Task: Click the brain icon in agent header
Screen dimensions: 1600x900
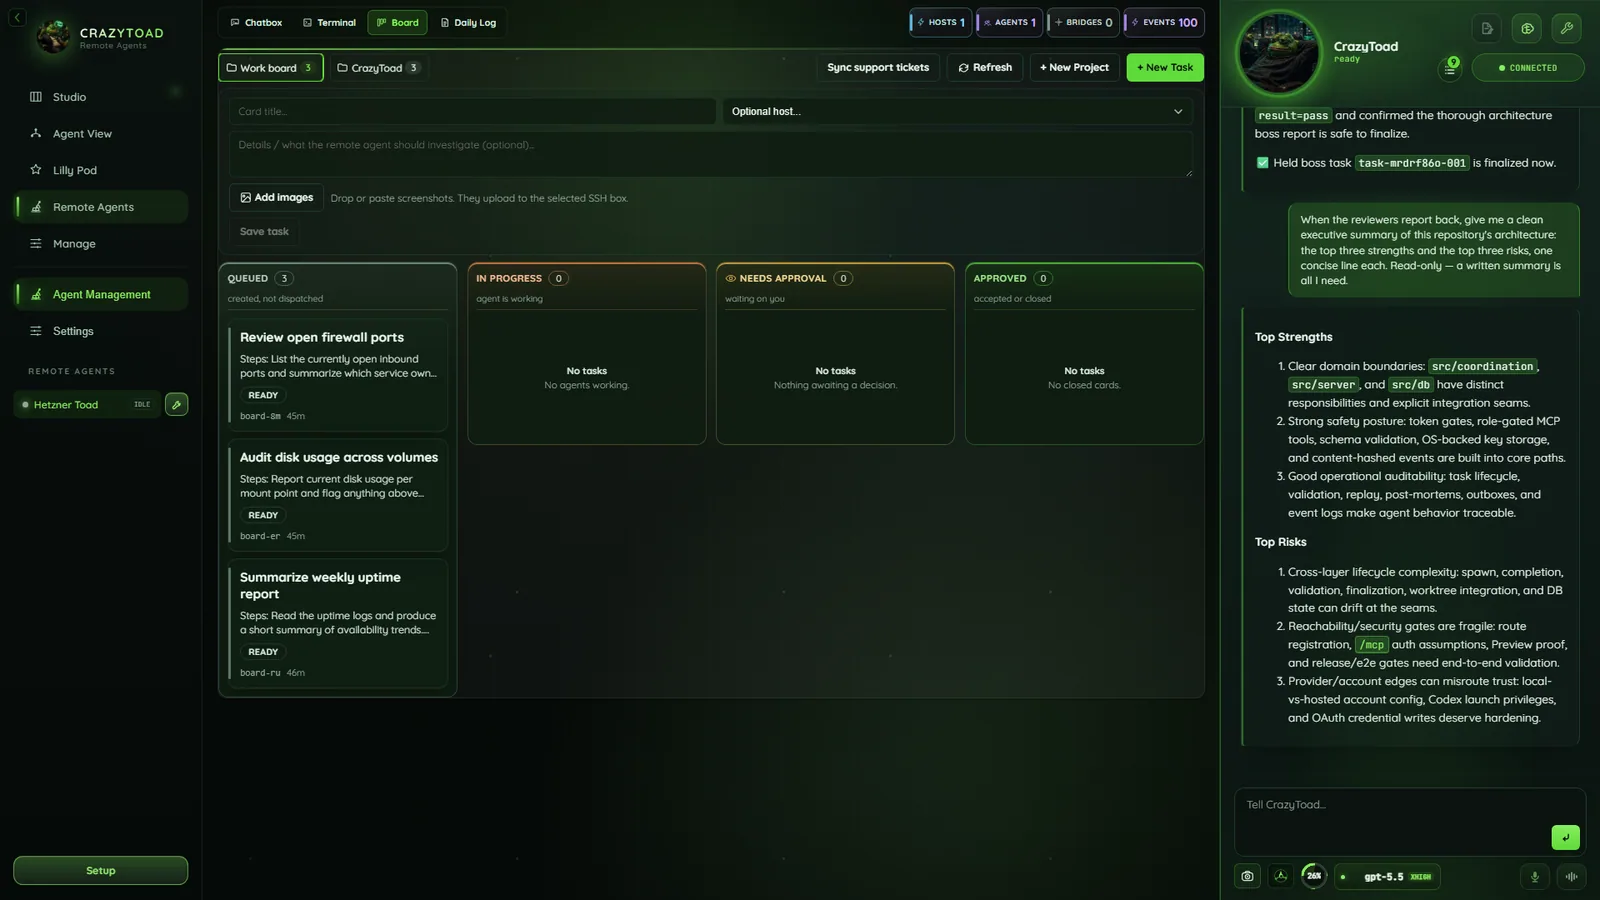Action: [x=1527, y=28]
